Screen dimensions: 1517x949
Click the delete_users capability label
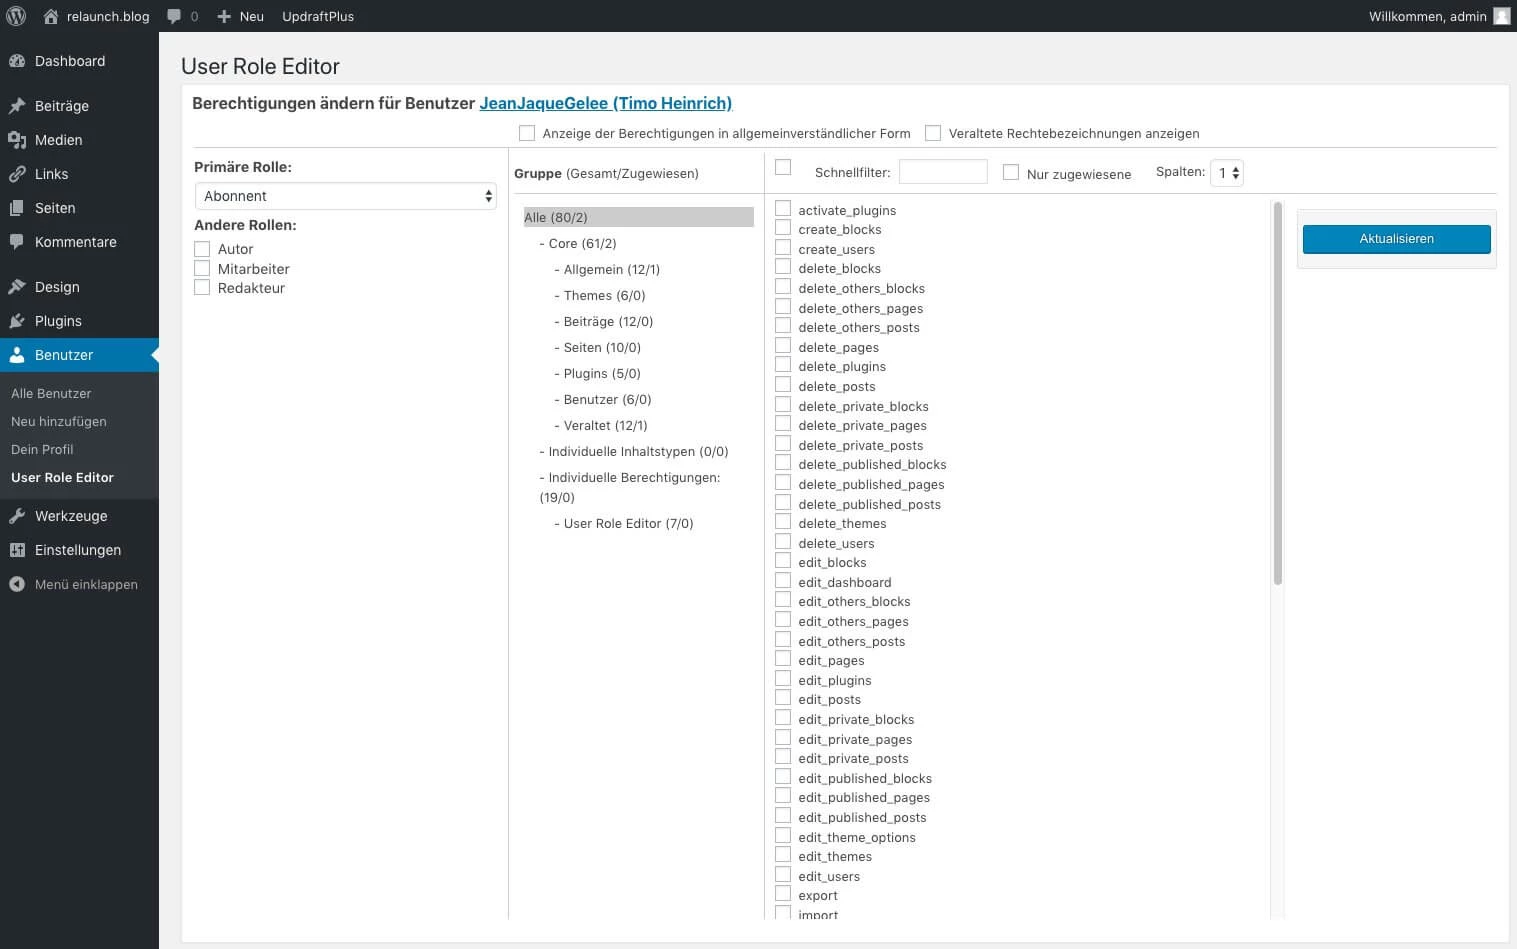pos(836,543)
